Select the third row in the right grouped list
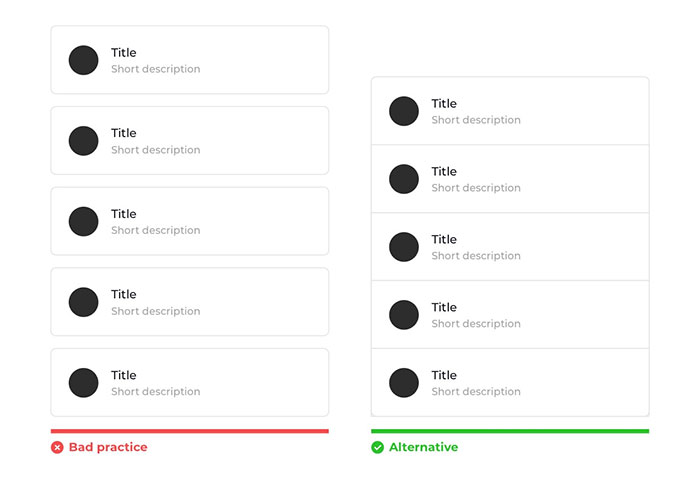 coord(510,247)
